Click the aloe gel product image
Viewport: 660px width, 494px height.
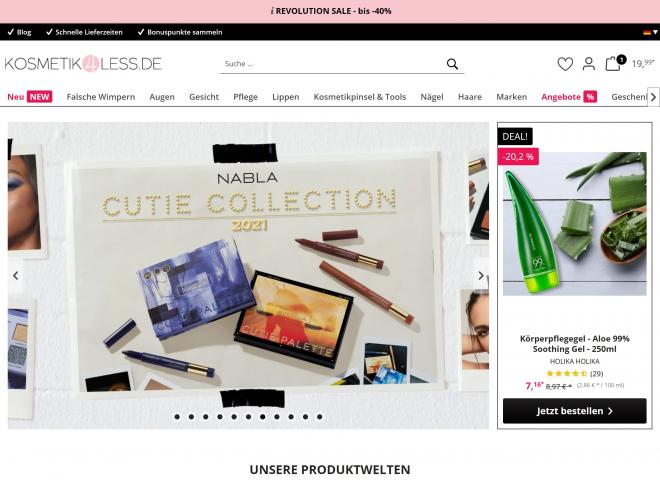pos(574,223)
